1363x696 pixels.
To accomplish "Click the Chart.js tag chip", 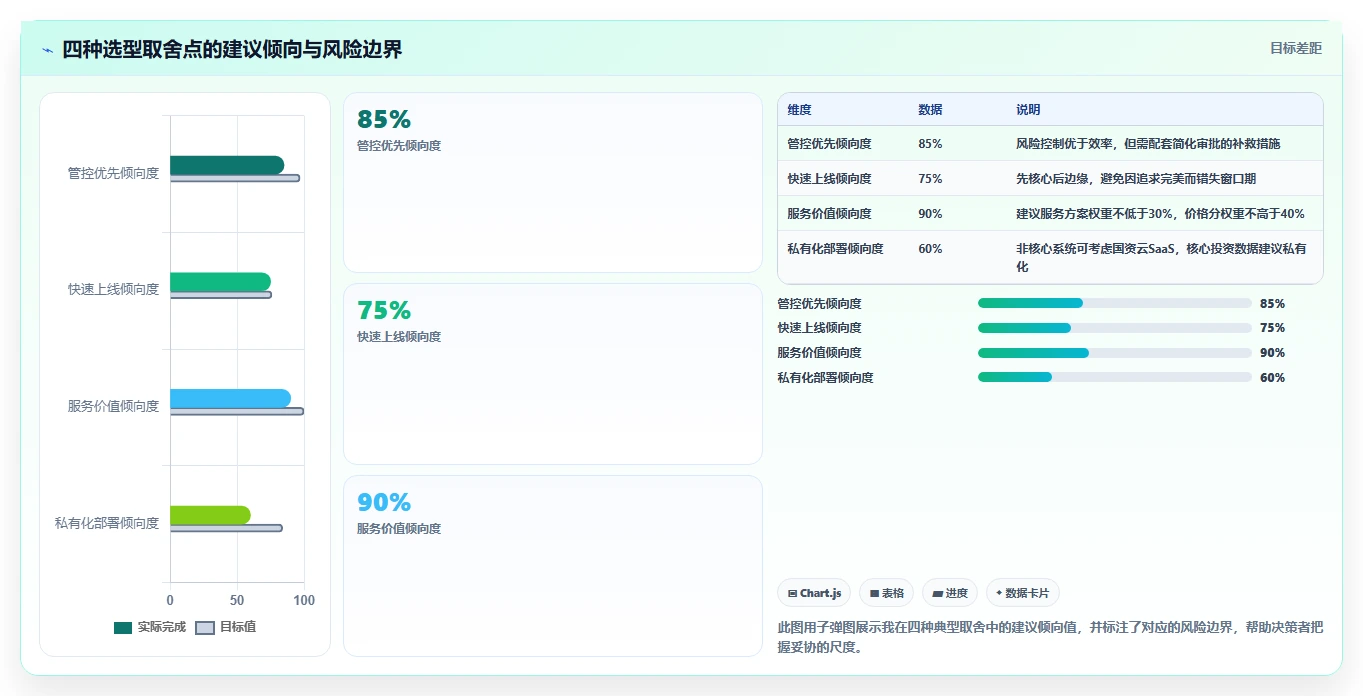I will tap(814, 593).
